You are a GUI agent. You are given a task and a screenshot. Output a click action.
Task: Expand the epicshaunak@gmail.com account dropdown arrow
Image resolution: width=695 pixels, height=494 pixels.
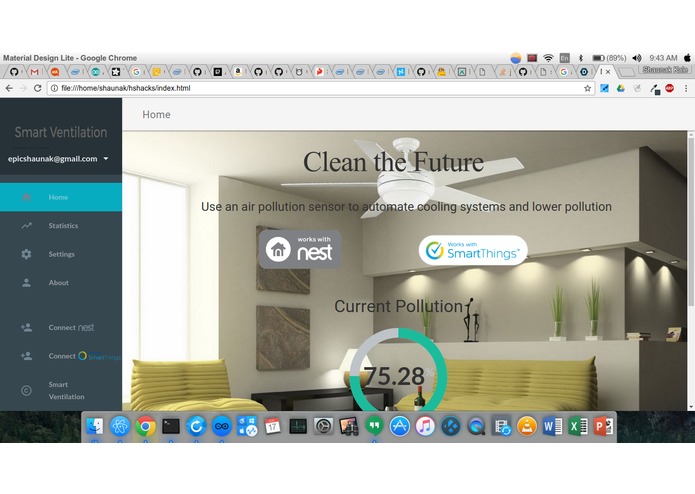coord(106,159)
